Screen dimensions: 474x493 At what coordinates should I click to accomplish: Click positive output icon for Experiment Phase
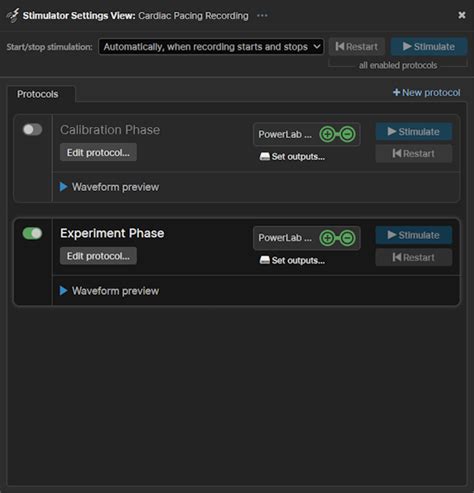327,238
